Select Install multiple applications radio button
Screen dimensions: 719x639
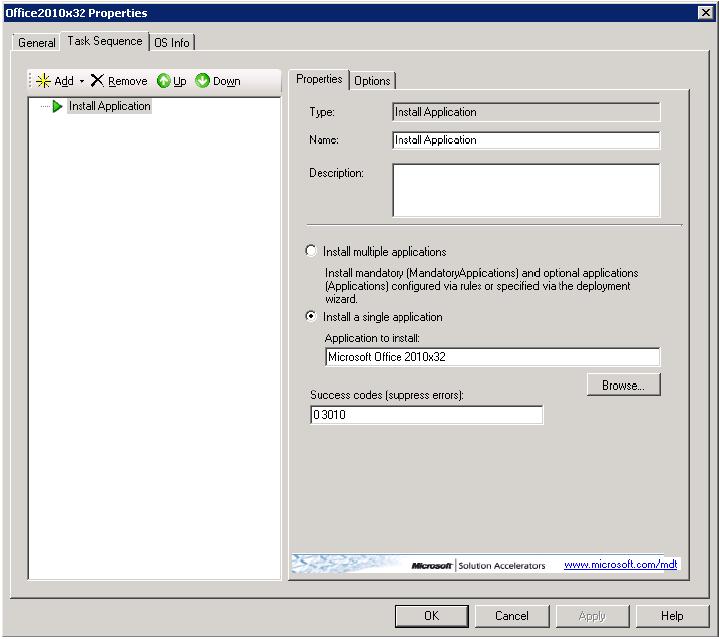311,251
